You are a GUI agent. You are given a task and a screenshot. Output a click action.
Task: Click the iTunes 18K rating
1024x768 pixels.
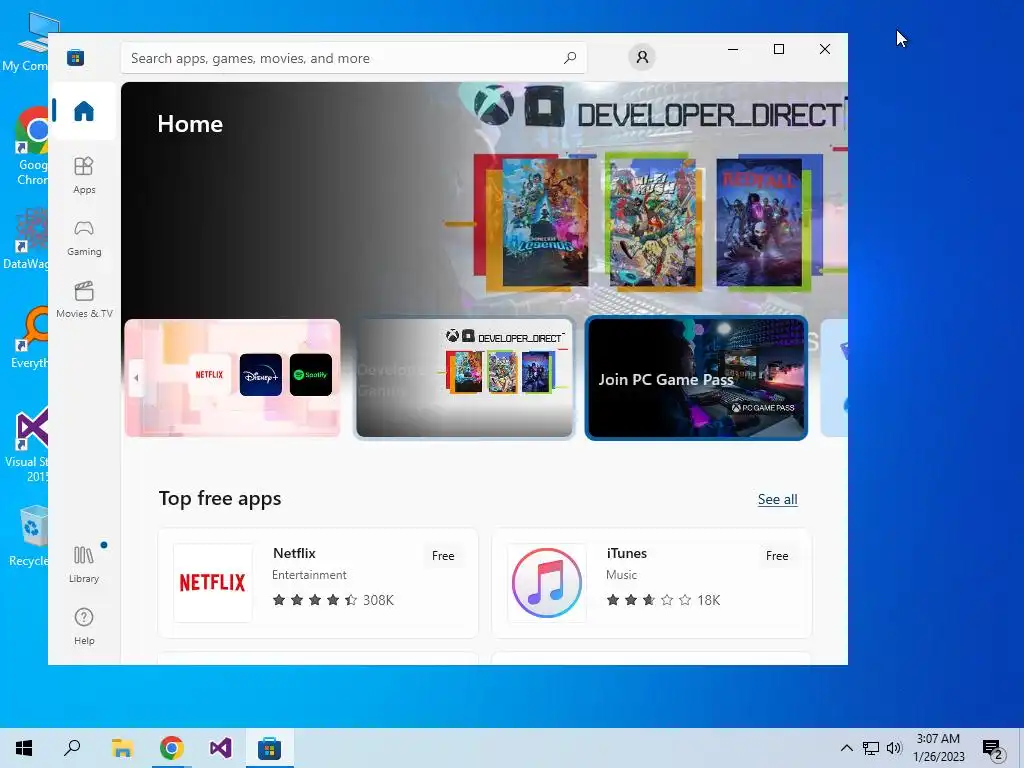[663, 600]
